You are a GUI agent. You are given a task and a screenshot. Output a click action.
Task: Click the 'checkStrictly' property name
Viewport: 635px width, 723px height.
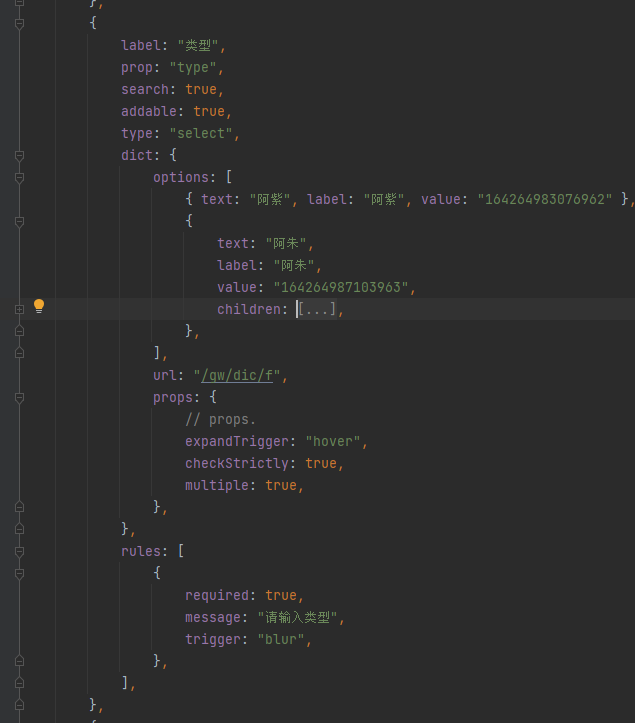[237, 463]
